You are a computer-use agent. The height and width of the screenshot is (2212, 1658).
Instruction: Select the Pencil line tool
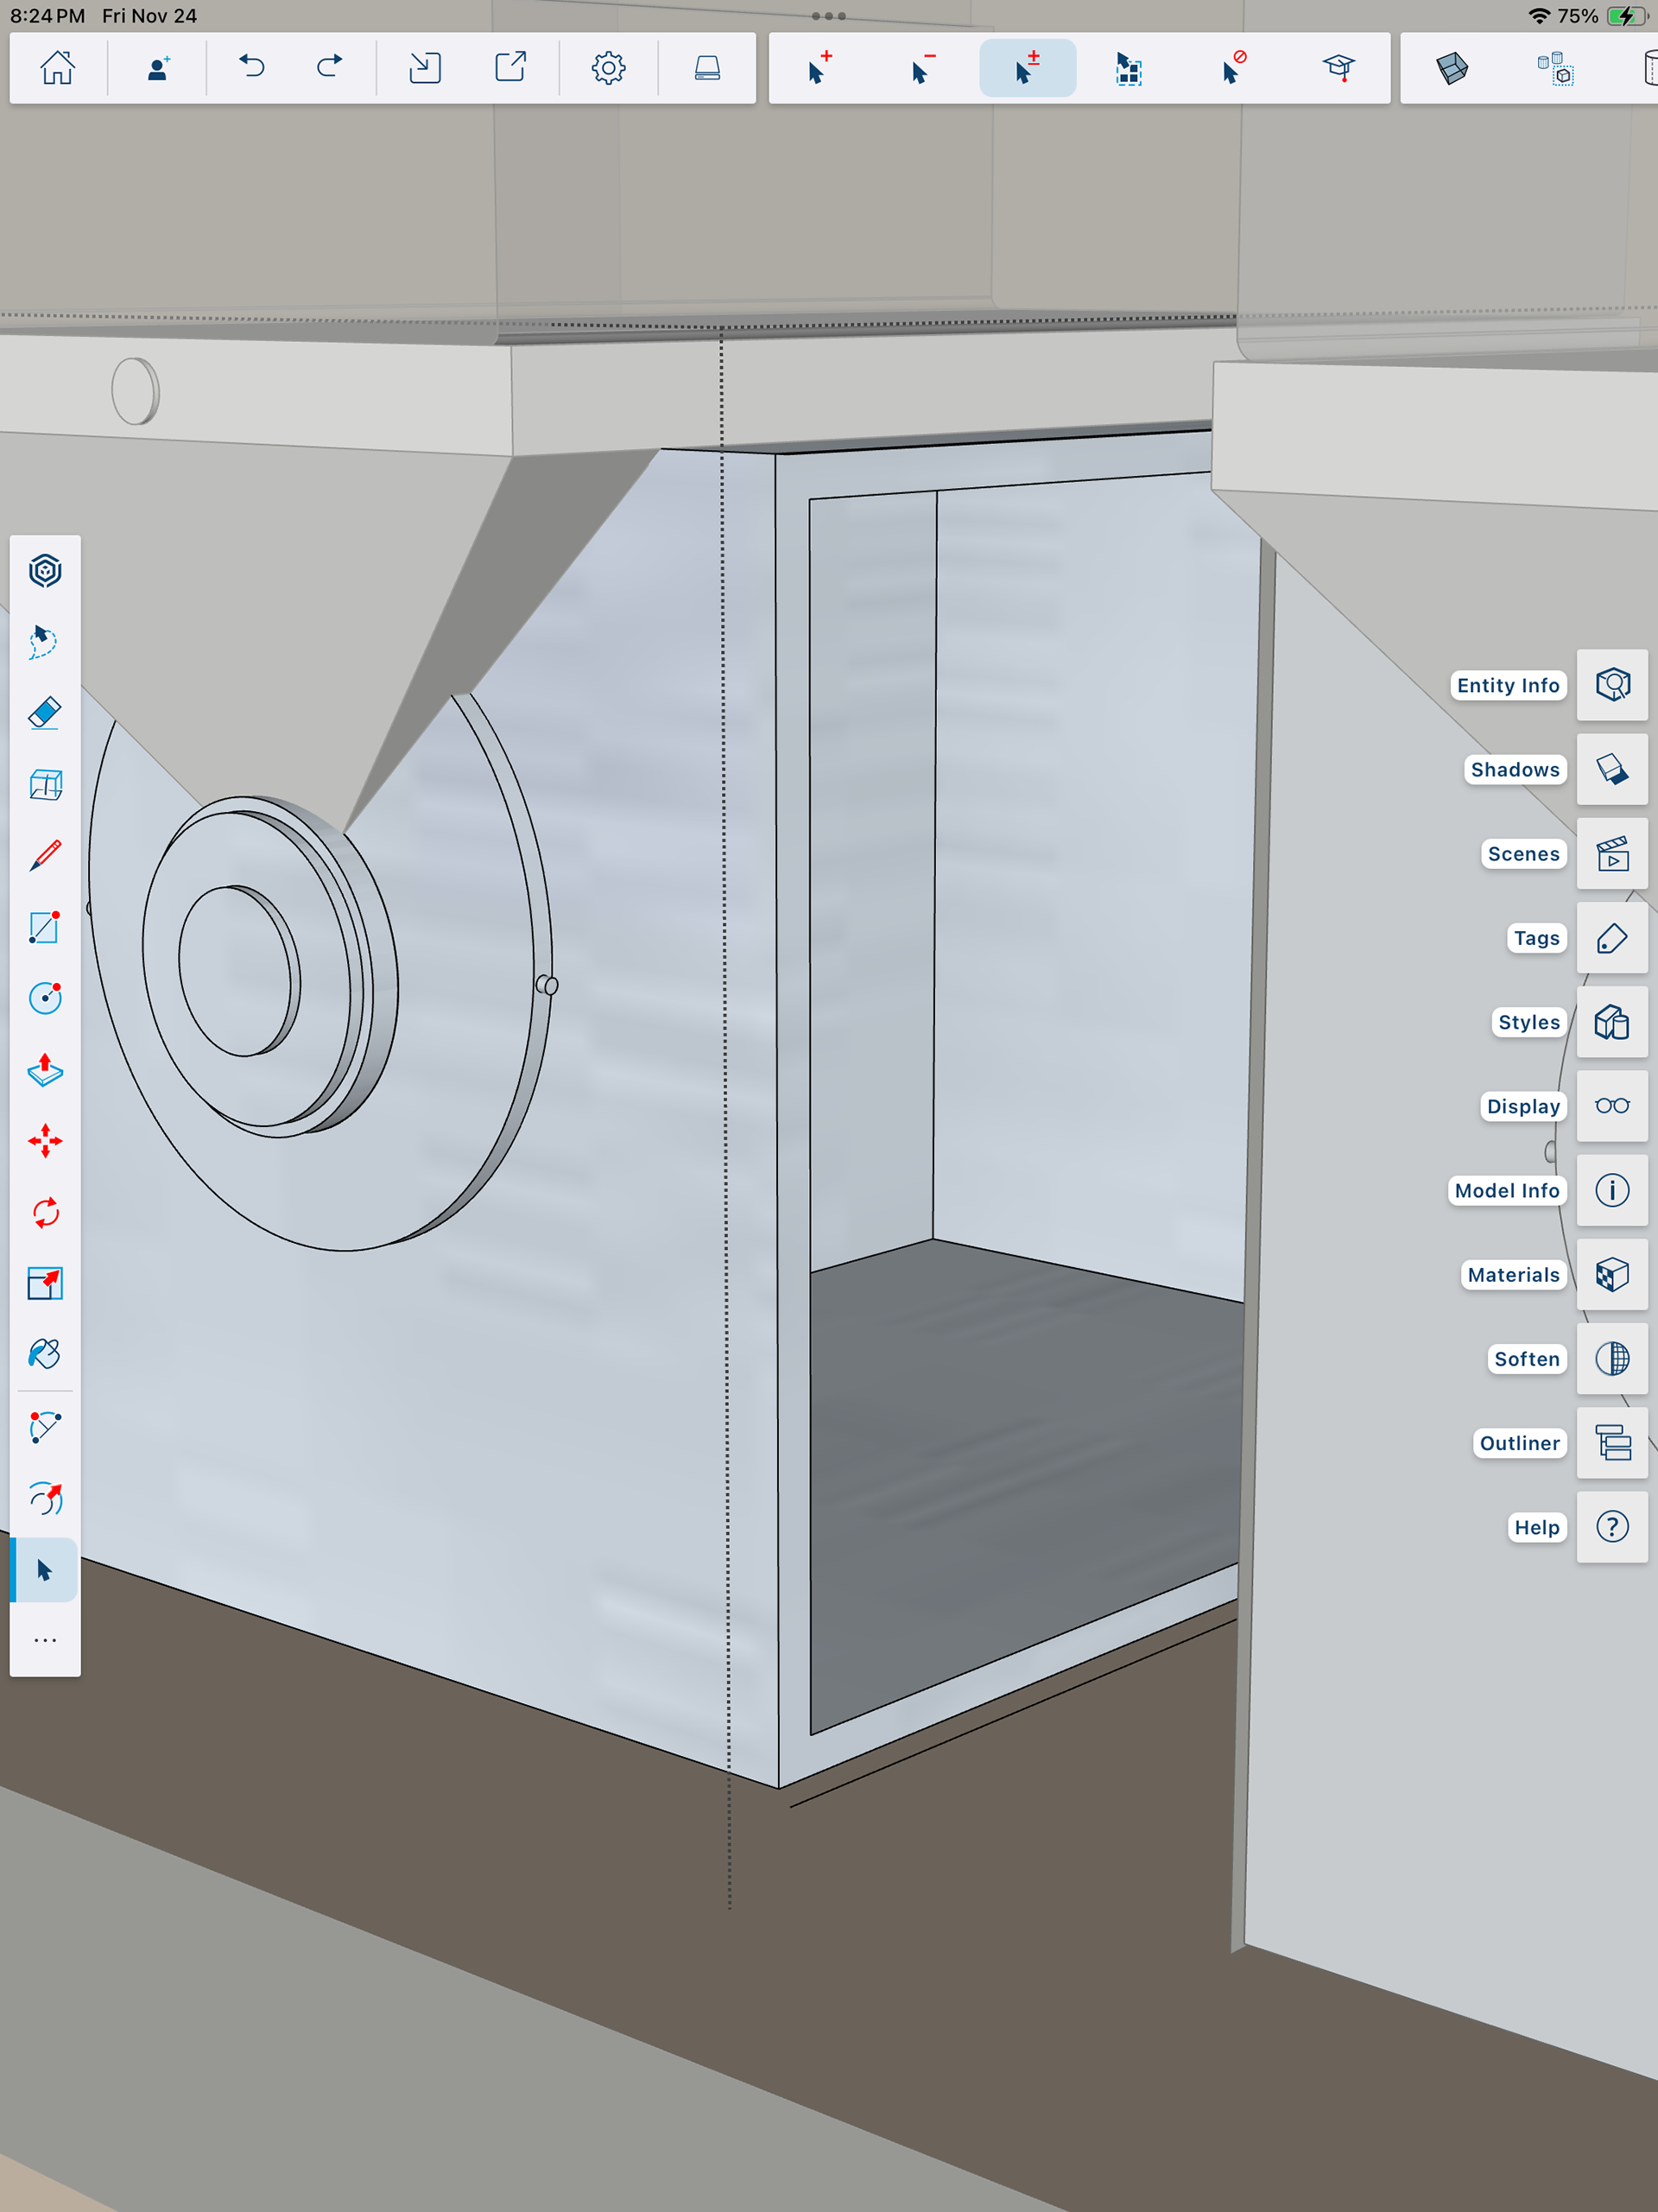pyautogui.click(x=45, y=856)
